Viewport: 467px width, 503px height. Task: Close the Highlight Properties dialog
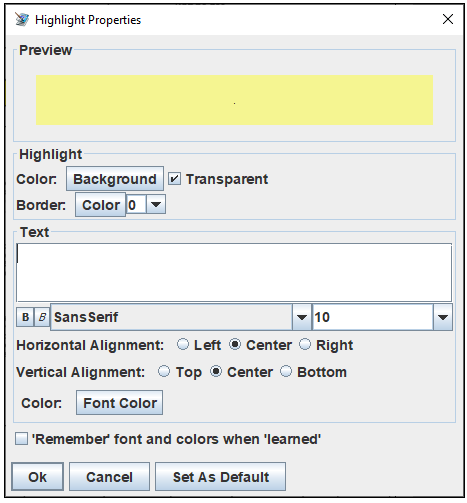[448, 19]
